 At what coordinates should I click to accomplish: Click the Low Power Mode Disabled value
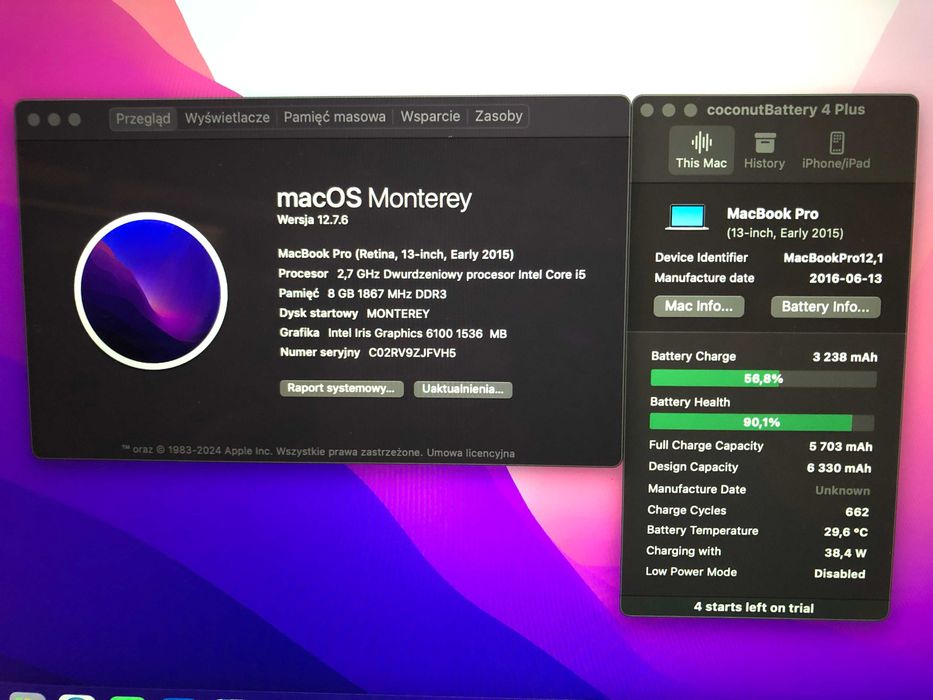point(840,574)
